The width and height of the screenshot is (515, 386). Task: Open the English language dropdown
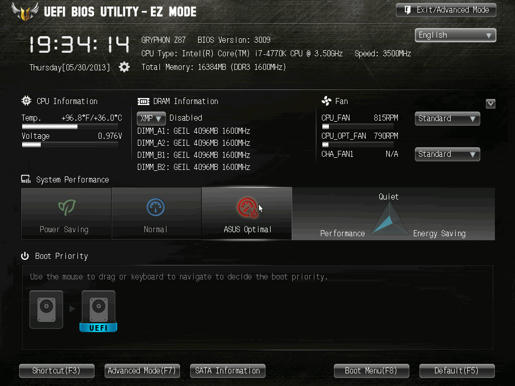[x=455, y=35]
